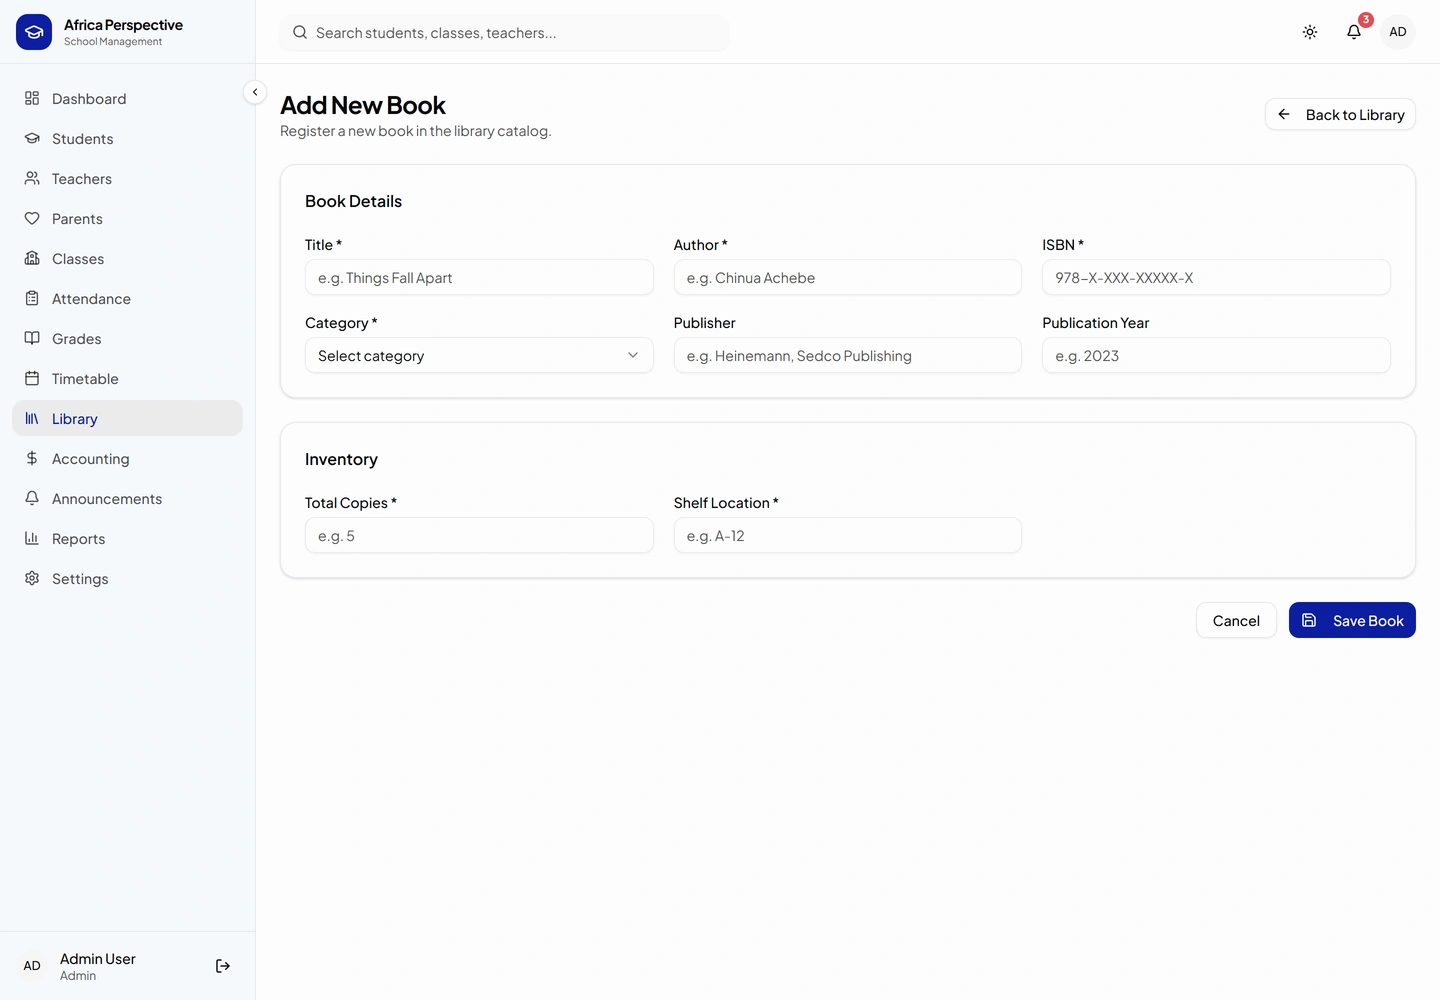1440x1000 pixels.
Task: Click the Publication Year field
Action: coord(1216,355)
